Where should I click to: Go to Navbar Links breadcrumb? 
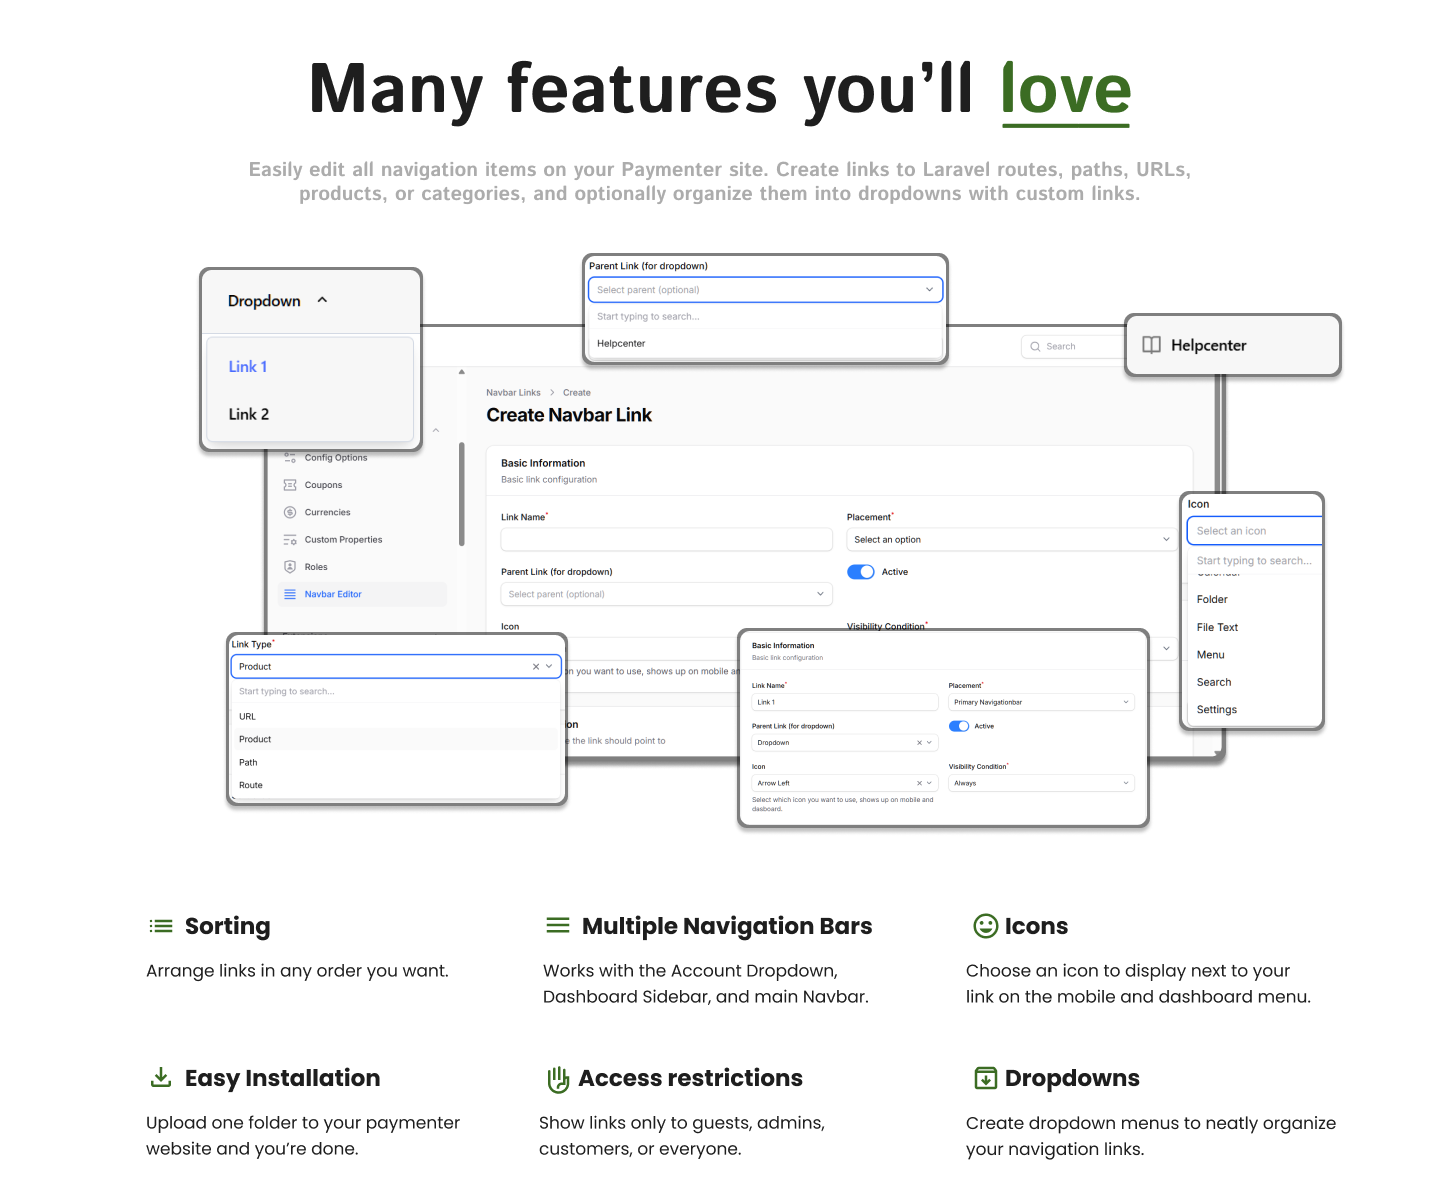513,393
